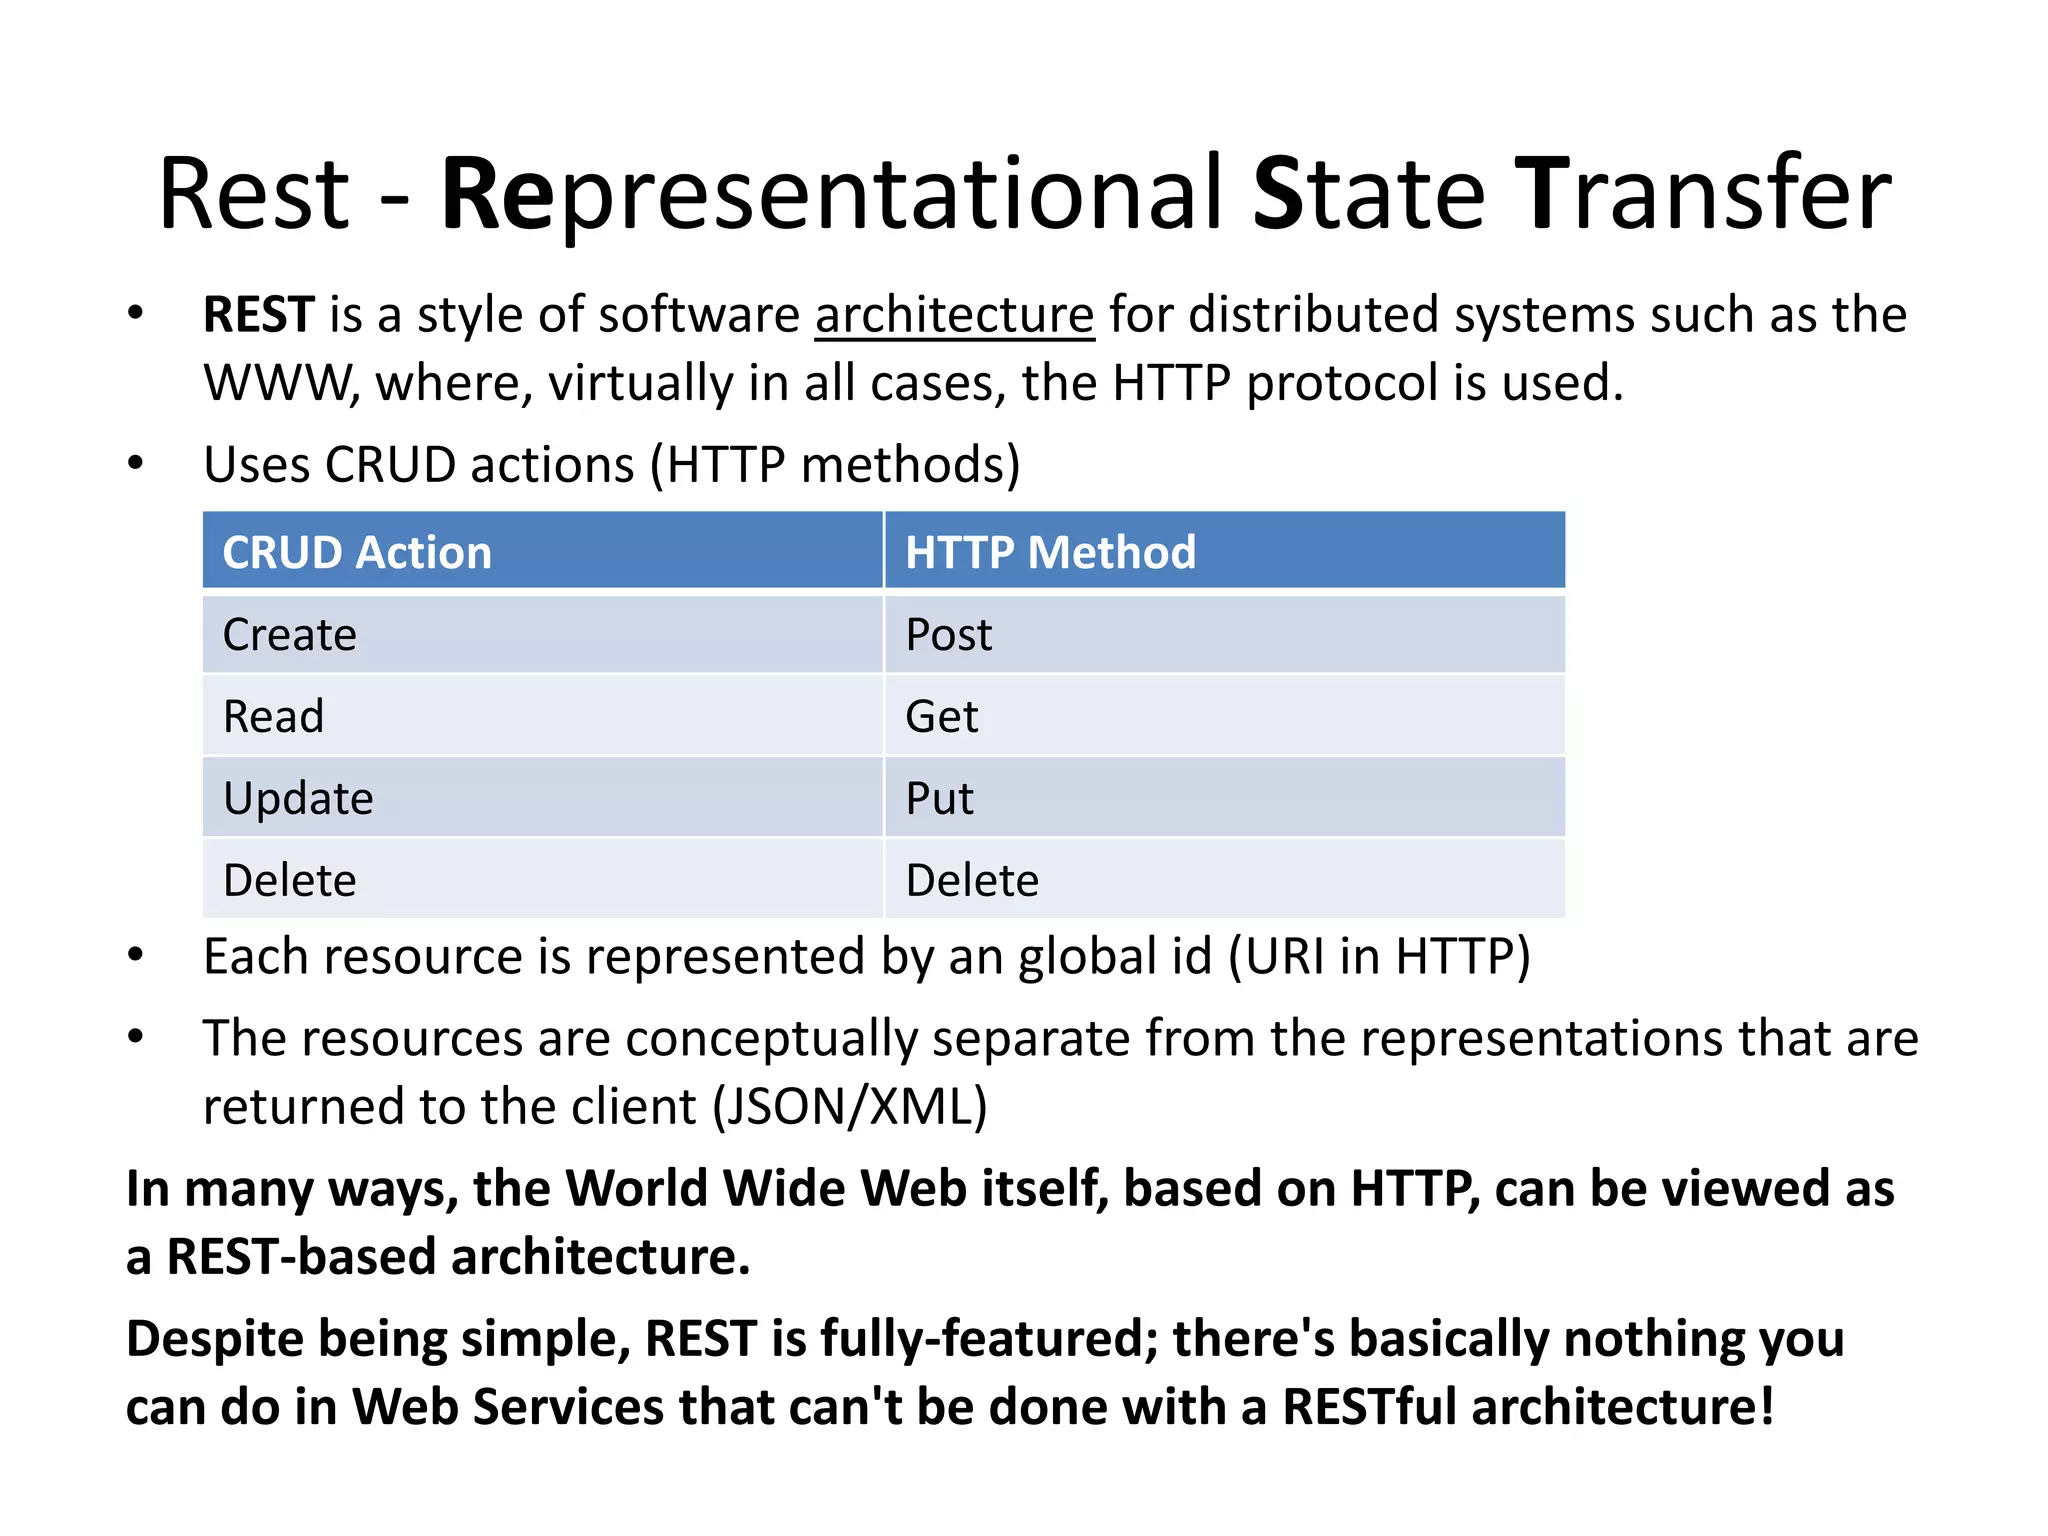Select the HTTP Method column header

(x=1050, y=552)
